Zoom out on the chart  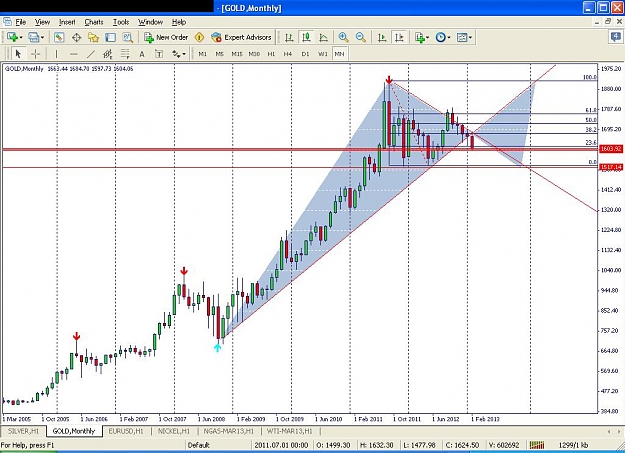pyautogui.click(x=361, y=37)
